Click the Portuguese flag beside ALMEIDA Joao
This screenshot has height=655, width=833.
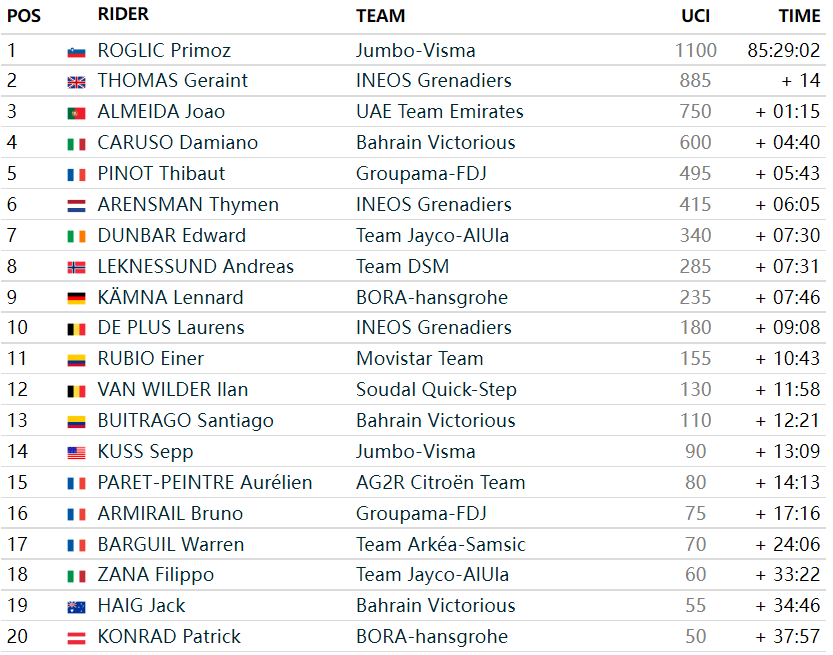click(76, 113)
